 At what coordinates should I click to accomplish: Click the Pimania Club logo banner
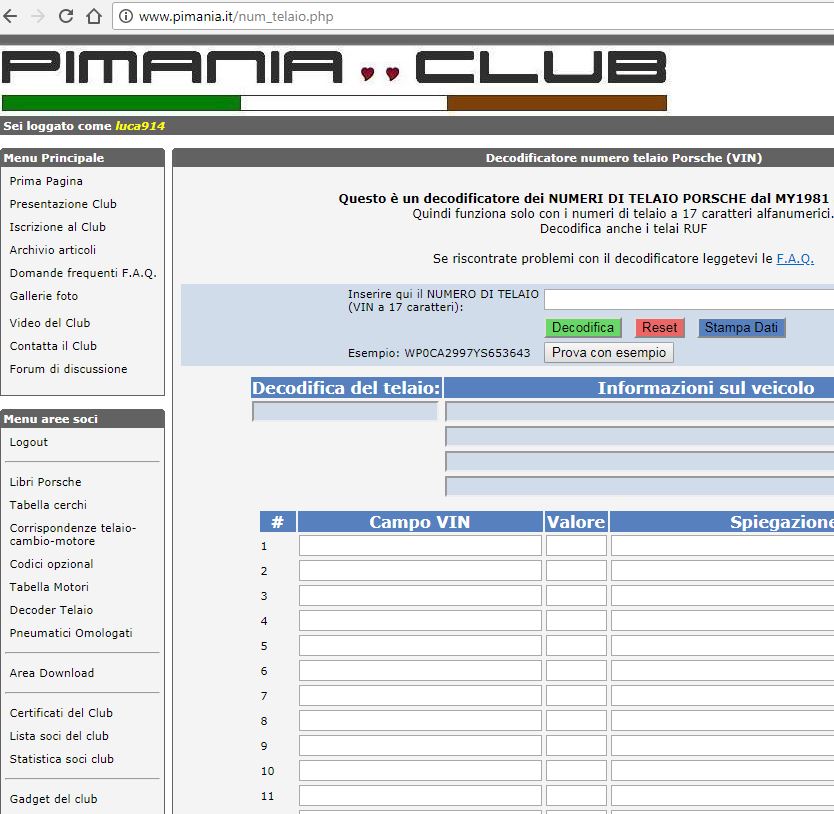tap(334, 80)
